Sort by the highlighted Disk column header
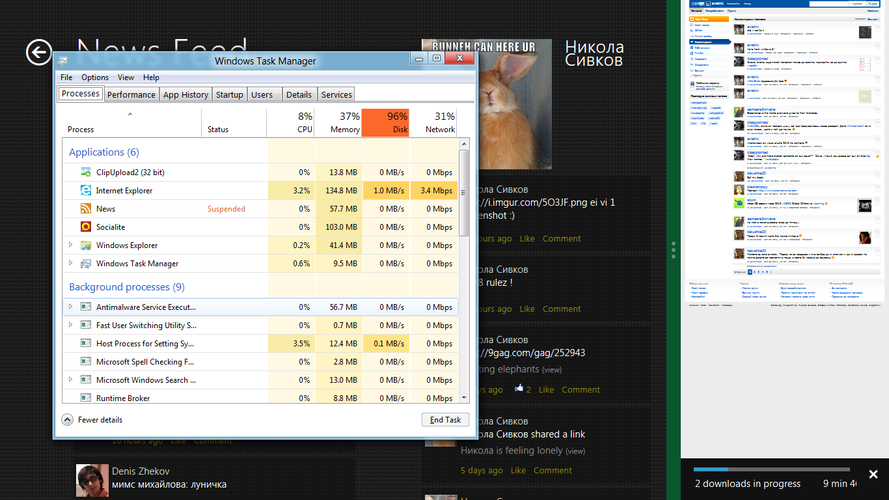 386,122
